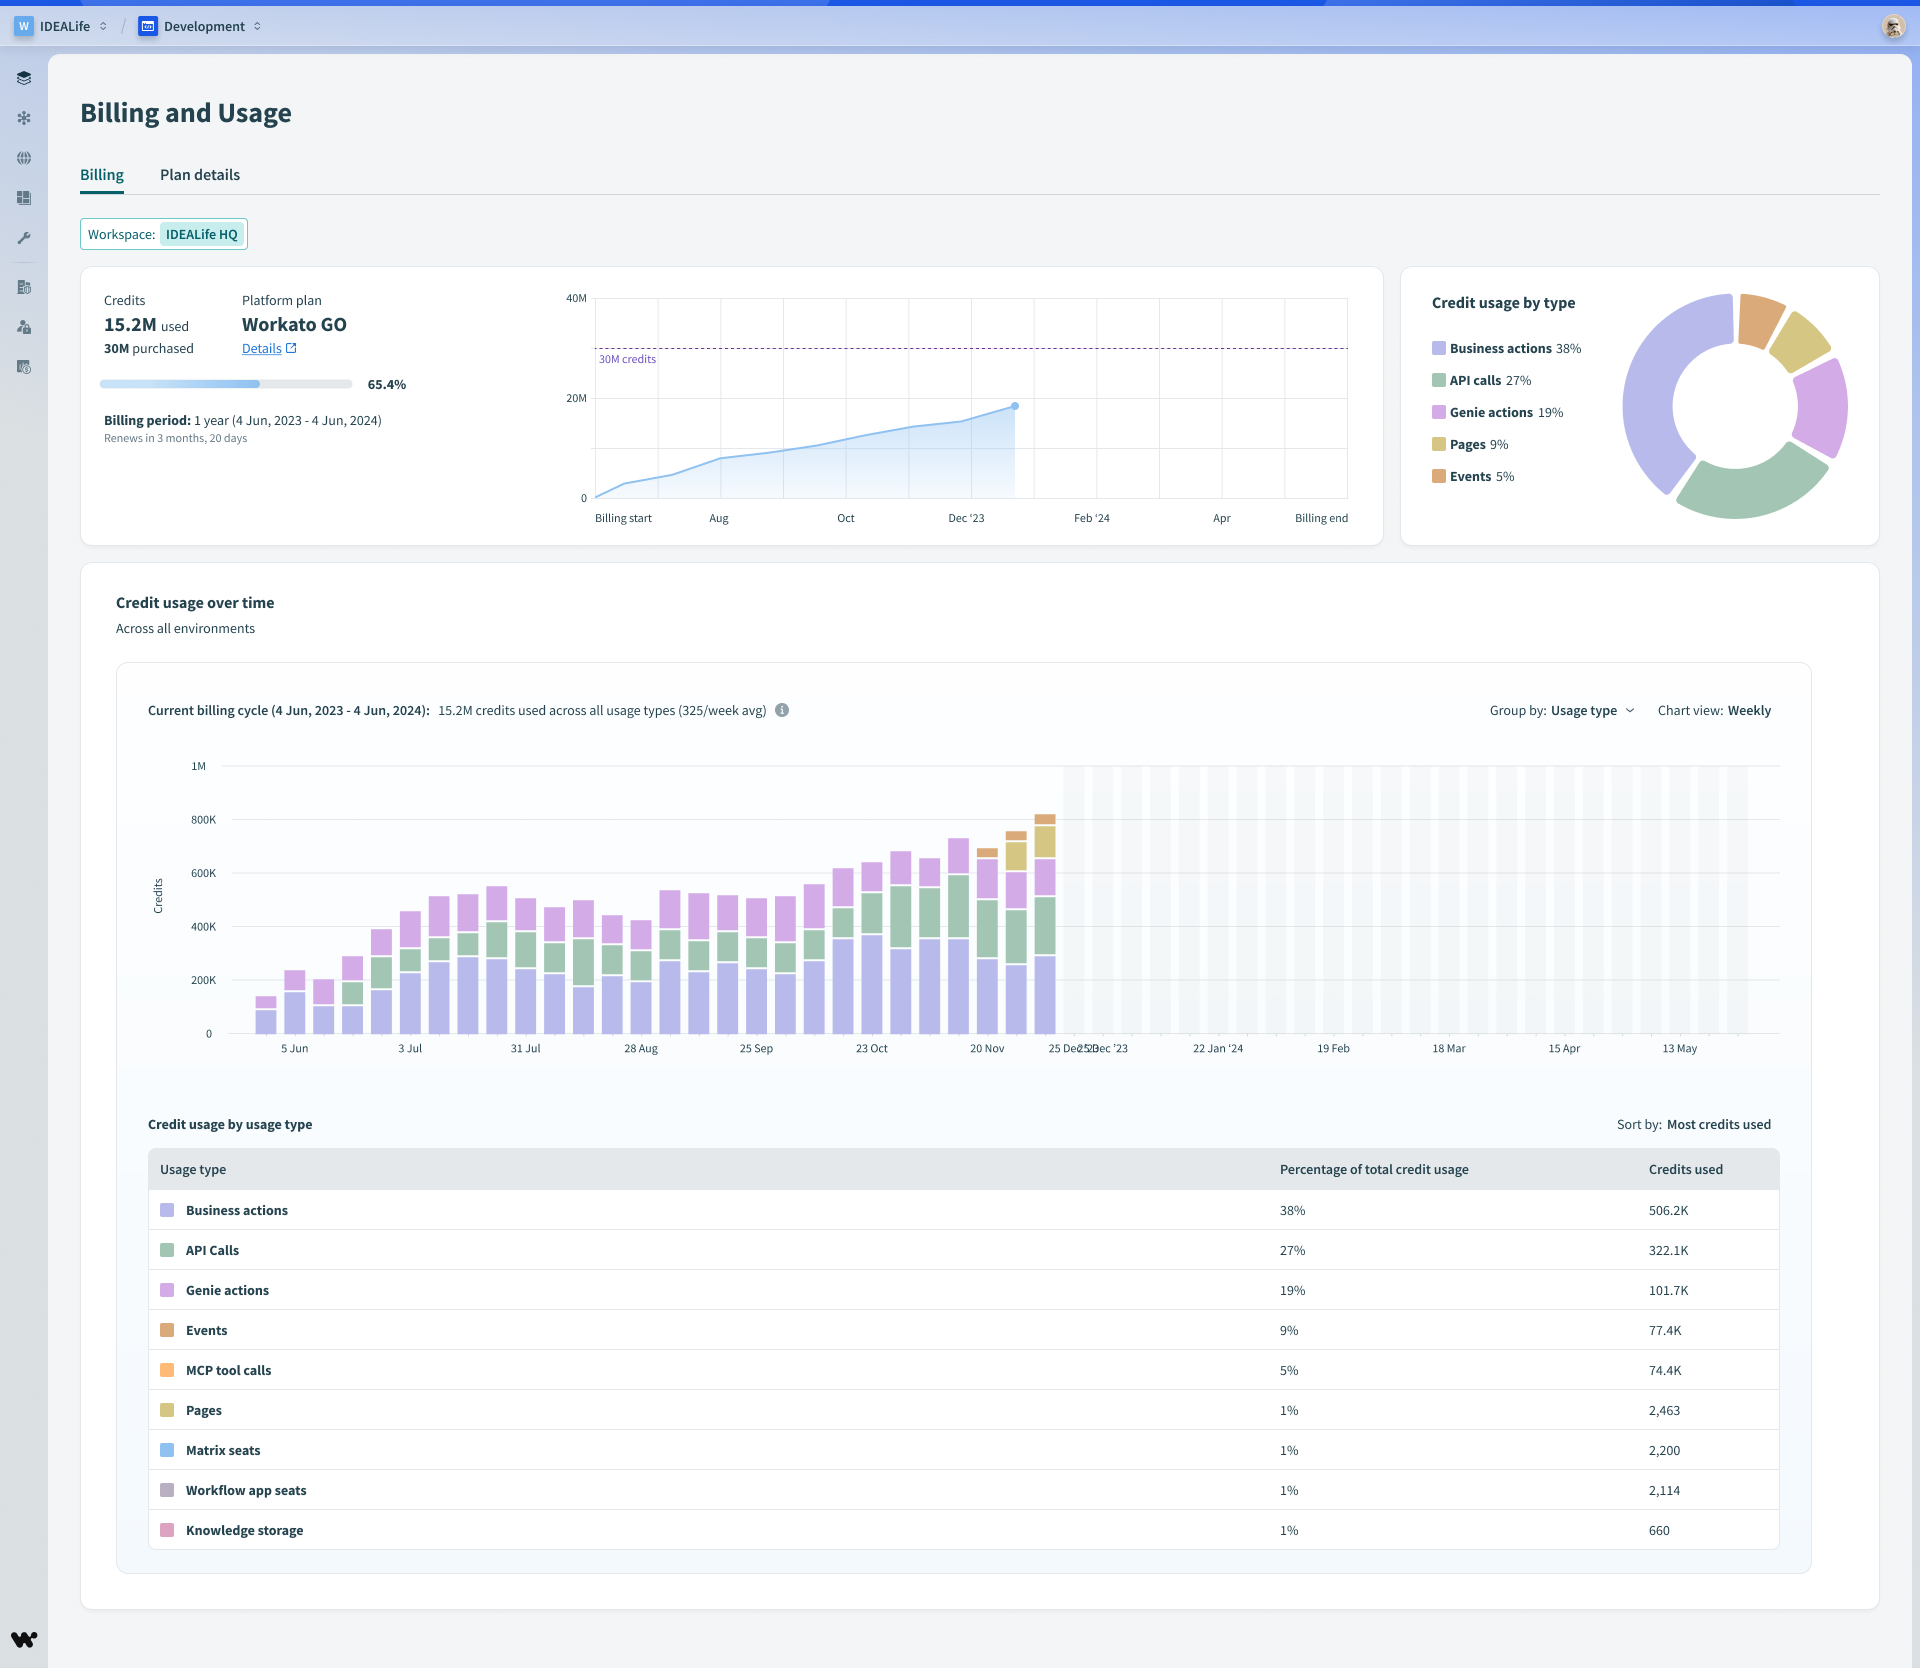Screen dimensions: 1920x1668
Task: Click the Credits used column header
Action: click(1686, 1169)
